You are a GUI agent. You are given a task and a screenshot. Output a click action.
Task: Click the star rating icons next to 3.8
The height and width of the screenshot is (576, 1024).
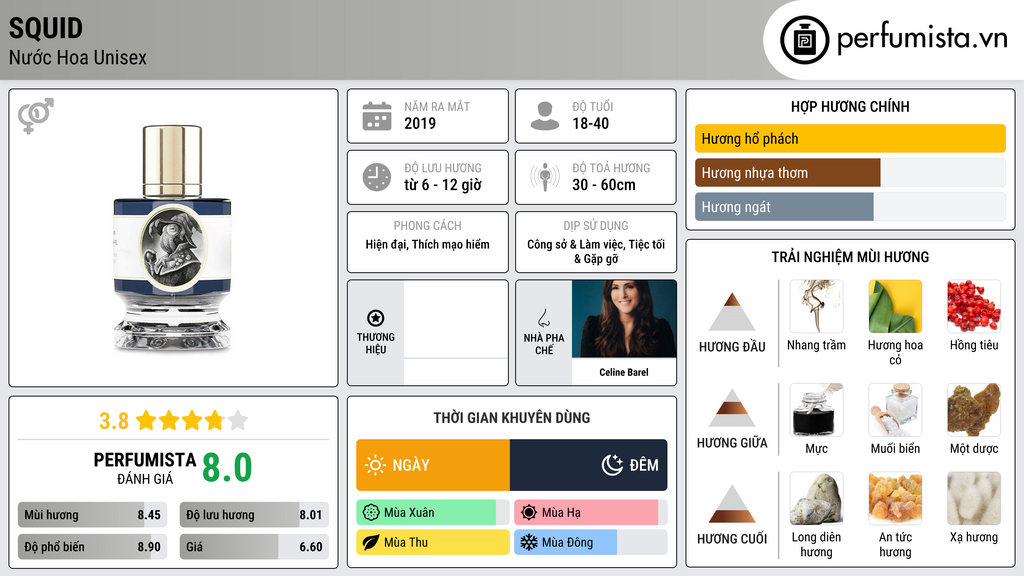(x=192, y=421)
